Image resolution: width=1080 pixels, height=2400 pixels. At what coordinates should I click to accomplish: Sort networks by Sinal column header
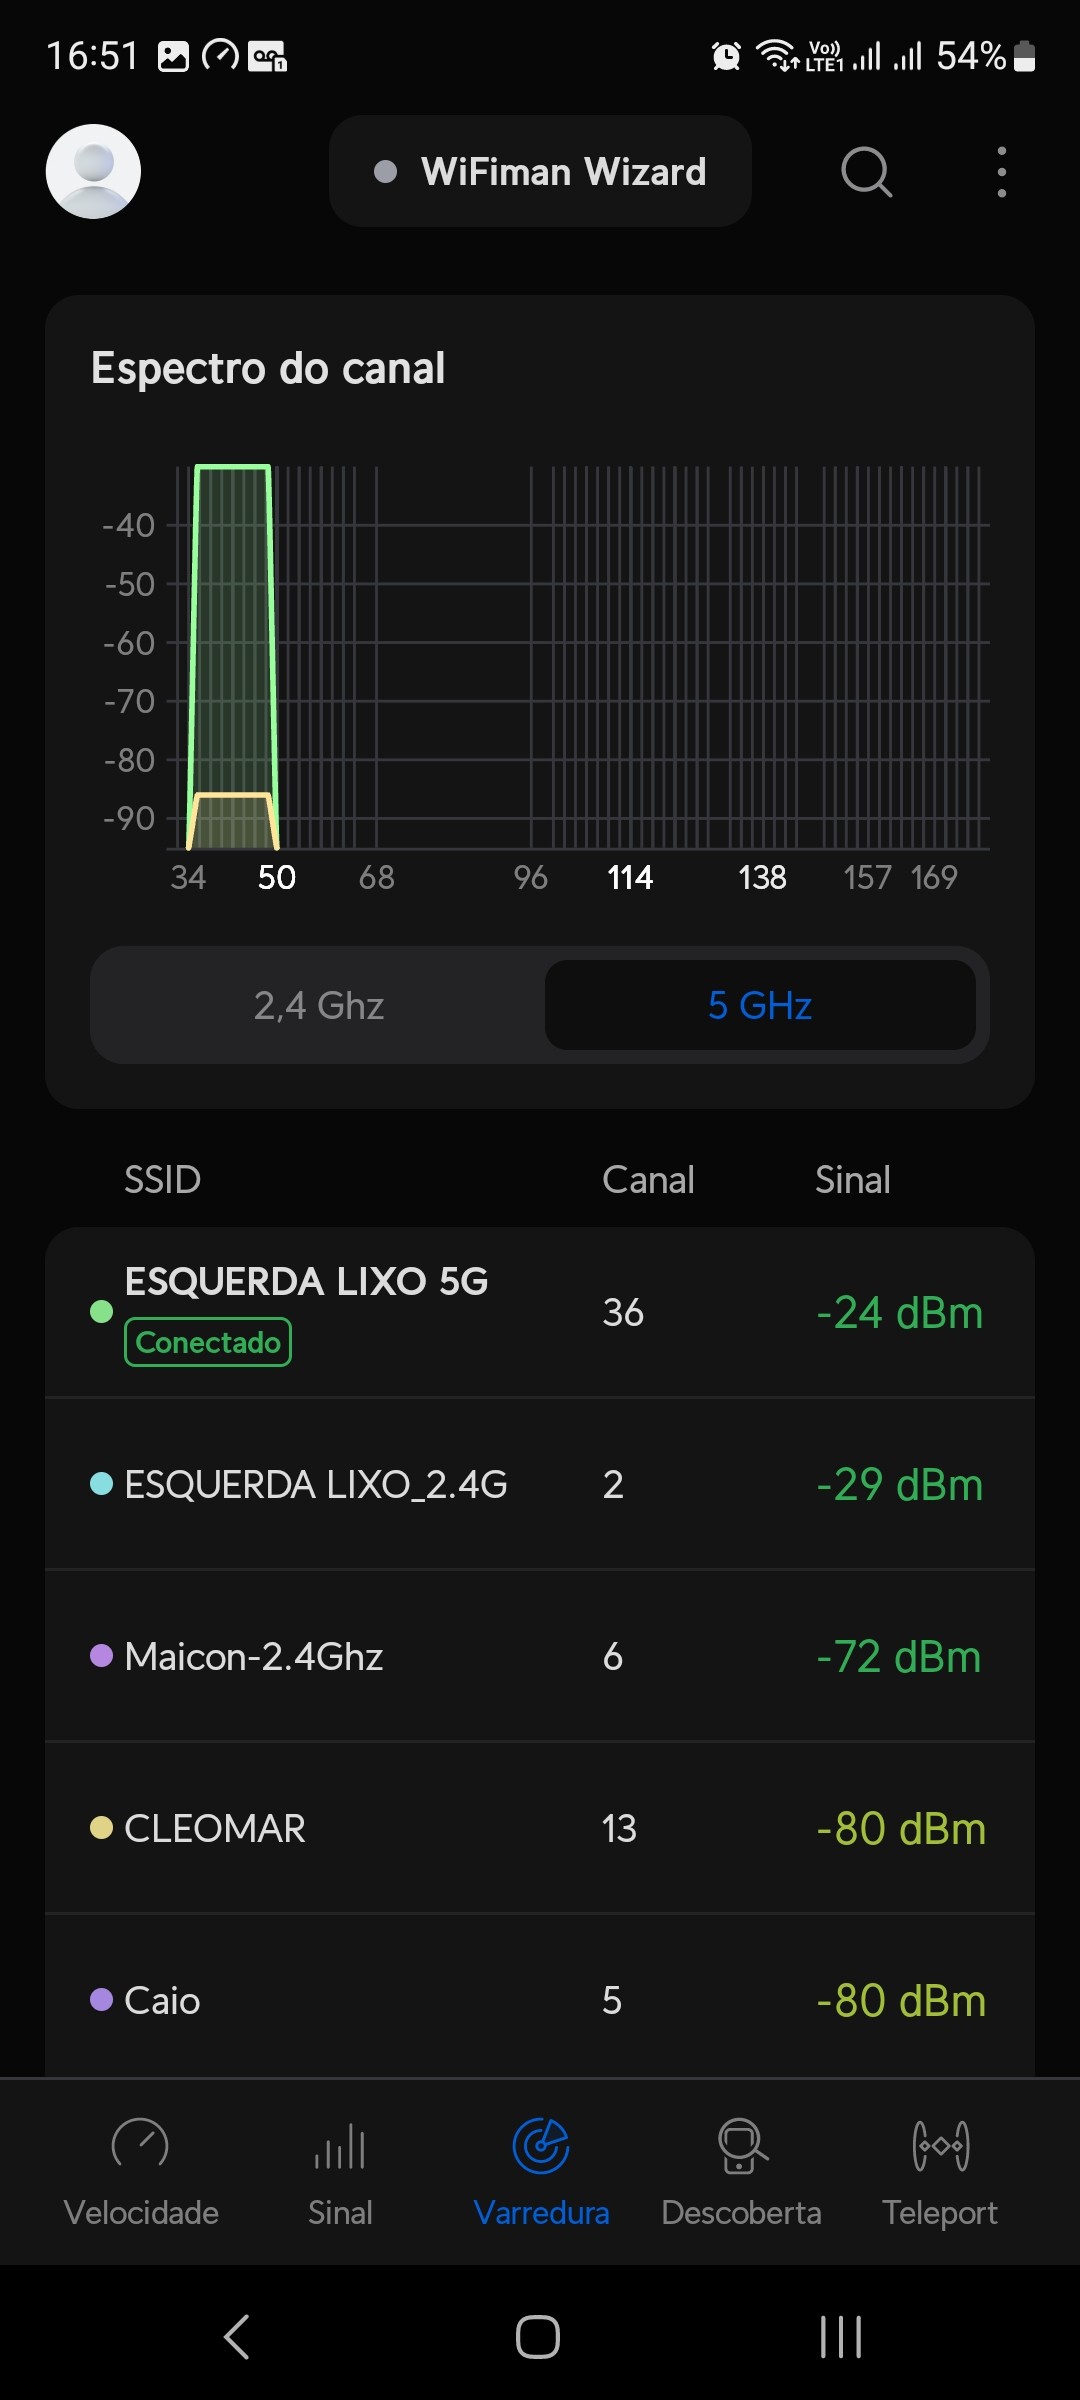click(x=852, y=1180)
